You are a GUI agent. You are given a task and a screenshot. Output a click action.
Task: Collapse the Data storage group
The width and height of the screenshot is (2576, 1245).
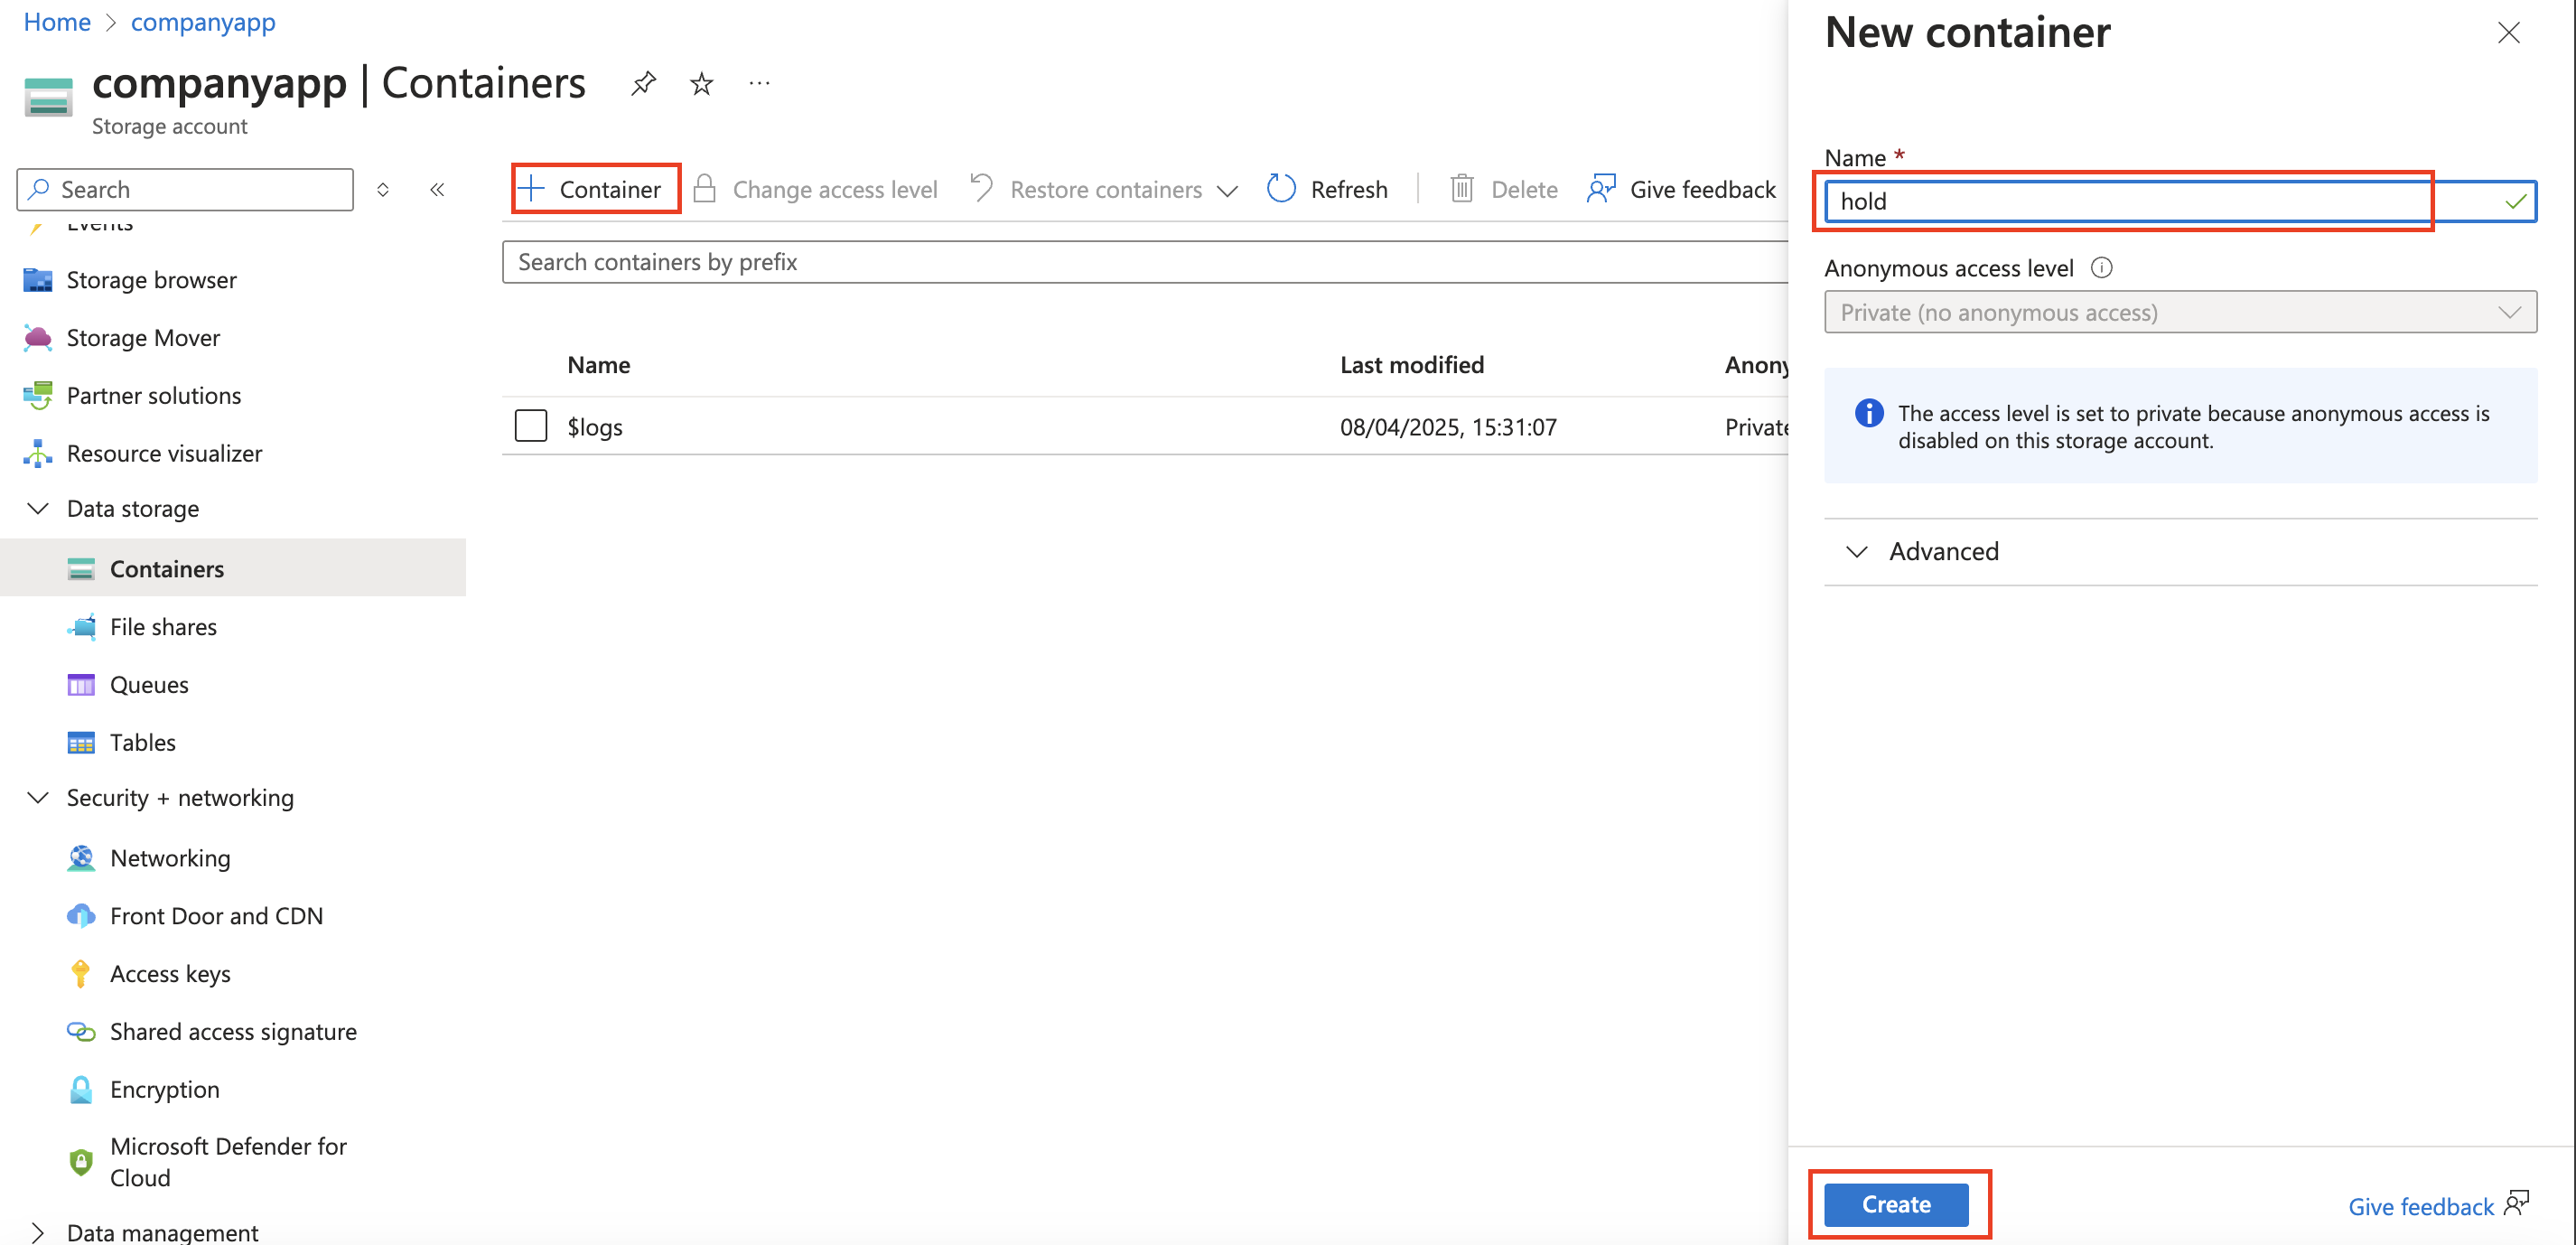coord(38,509)
